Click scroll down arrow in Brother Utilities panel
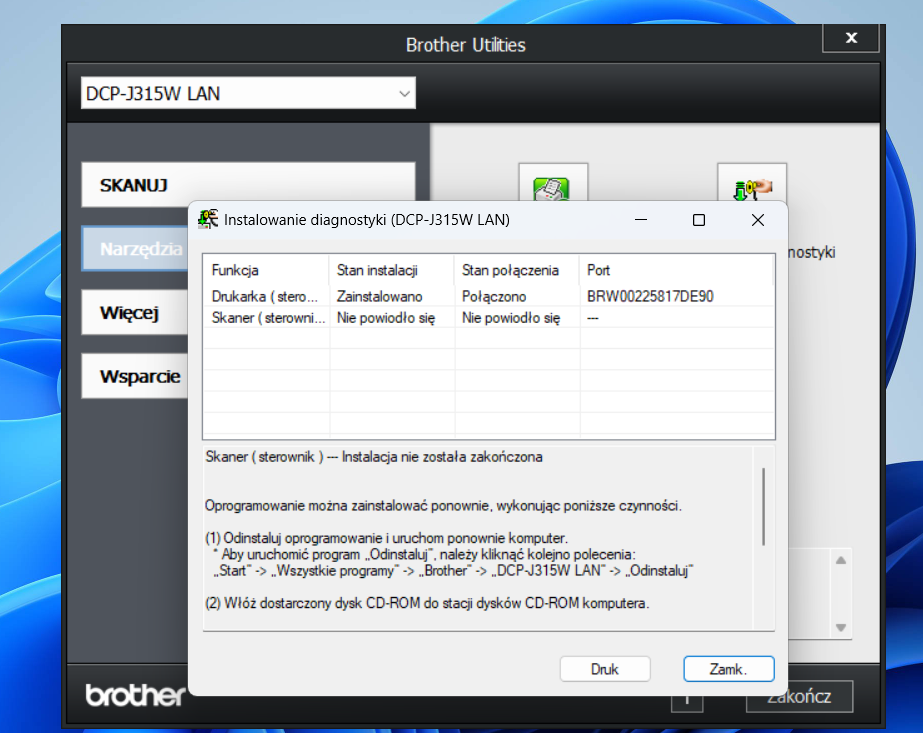This screenshot has height=733, width=923. [841, 628]
